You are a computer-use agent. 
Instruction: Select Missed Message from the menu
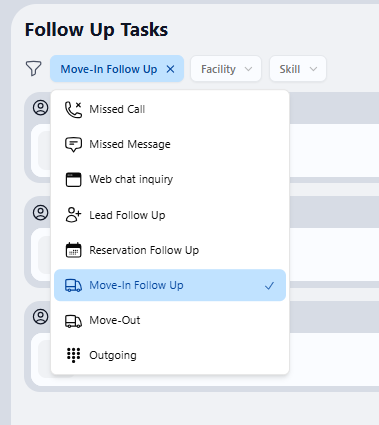[170, 144]
